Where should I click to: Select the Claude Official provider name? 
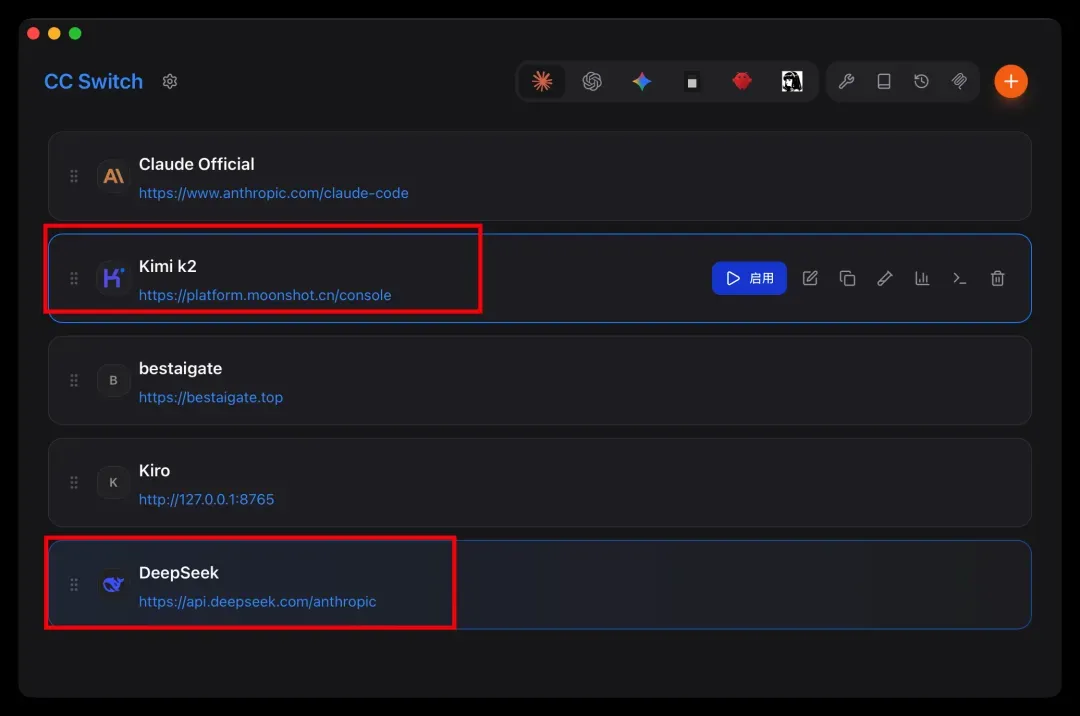(x=196, y=164)
